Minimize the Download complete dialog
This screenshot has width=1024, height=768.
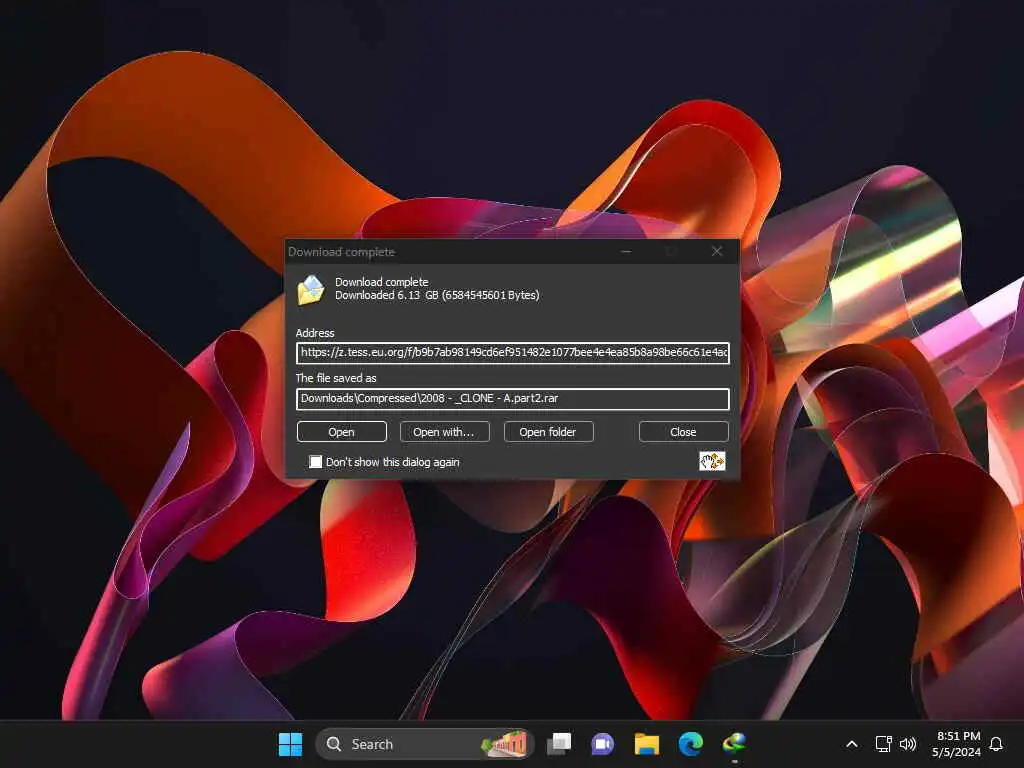click(x=626, y=251)
